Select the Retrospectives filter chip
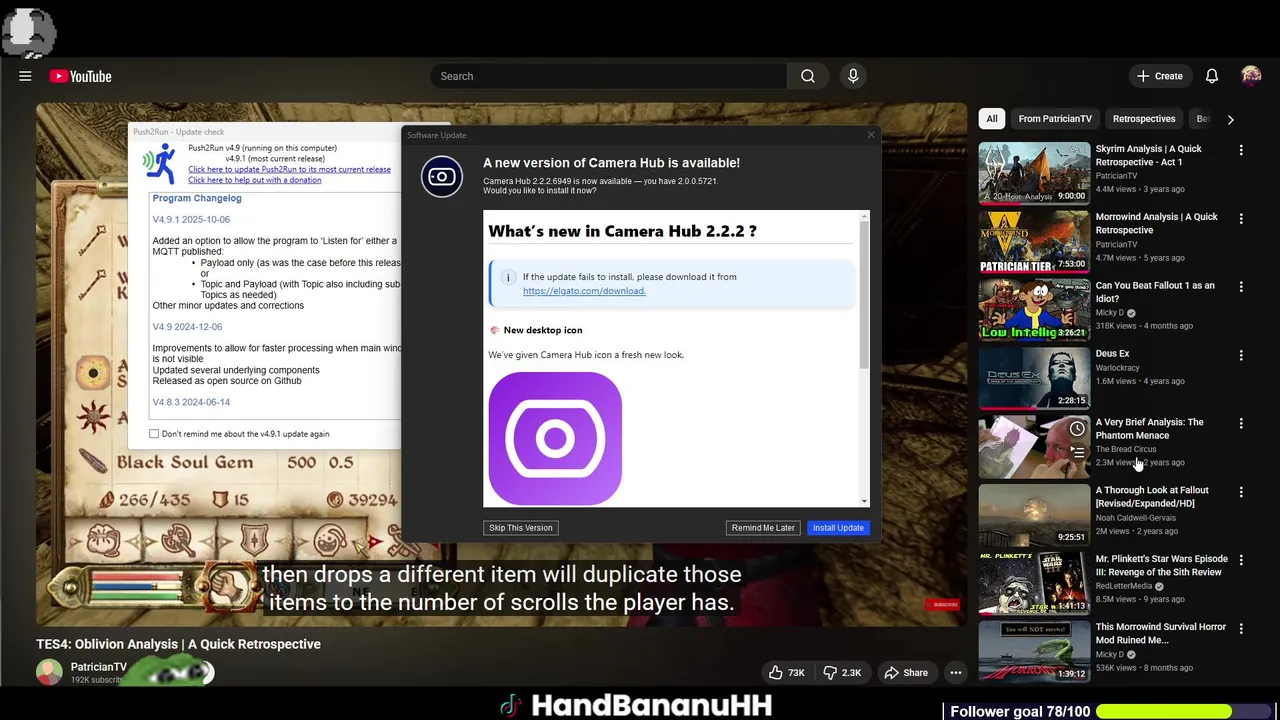1280x720 pixels. tap(1144, 119)
